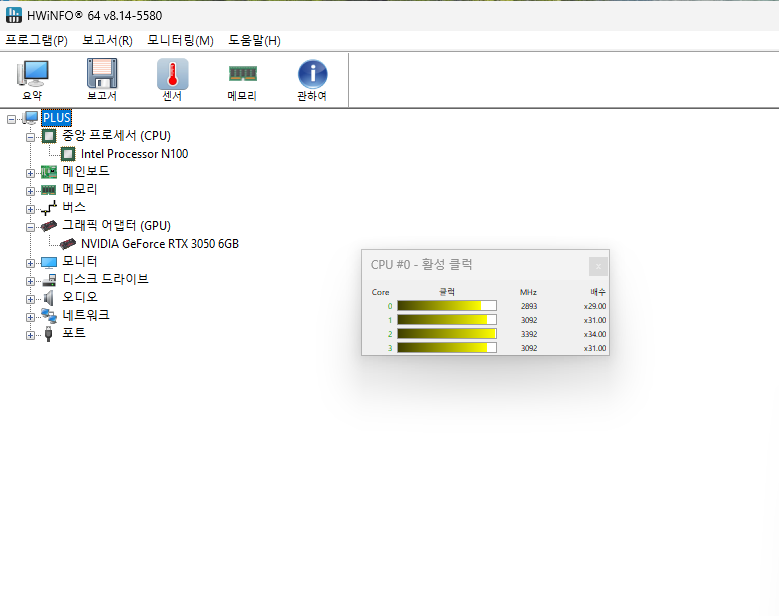Viewport: 779px width, 616px height.
Task: Click the Core 3 clock bar
Action: pyautogui.click(x=447, y=348)
